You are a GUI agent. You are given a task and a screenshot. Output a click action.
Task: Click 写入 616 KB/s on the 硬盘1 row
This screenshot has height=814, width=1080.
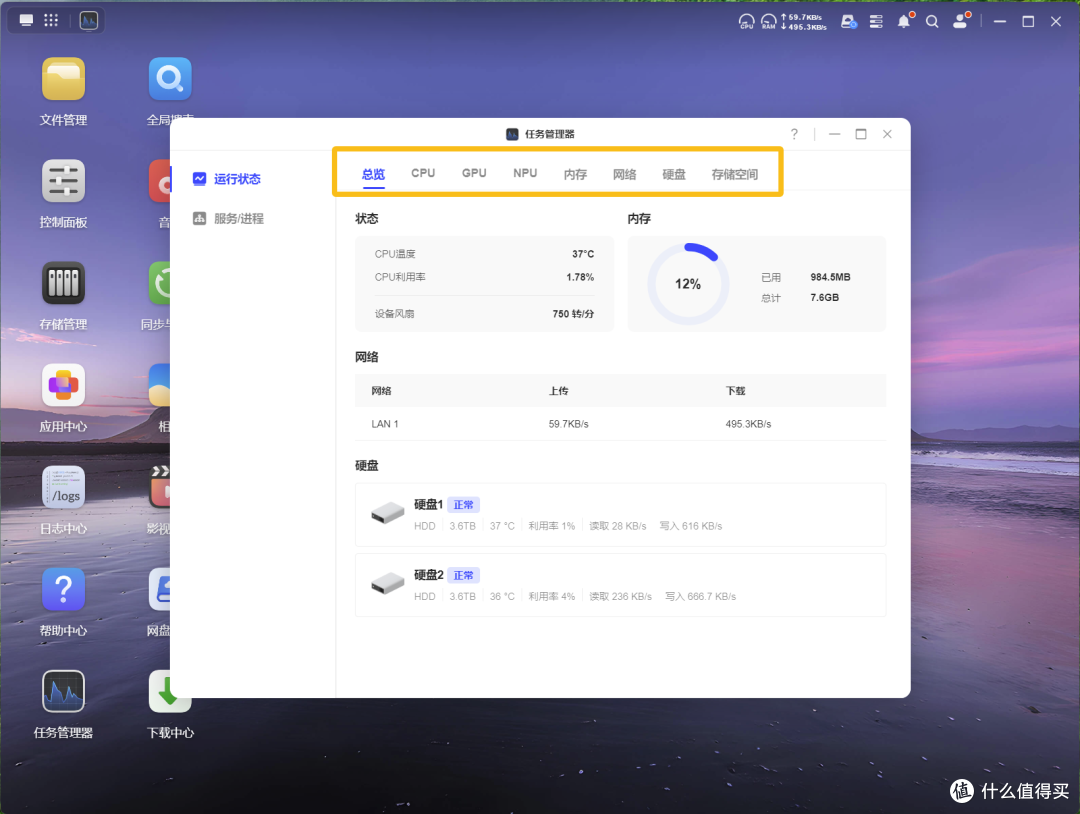click(691, 526)
